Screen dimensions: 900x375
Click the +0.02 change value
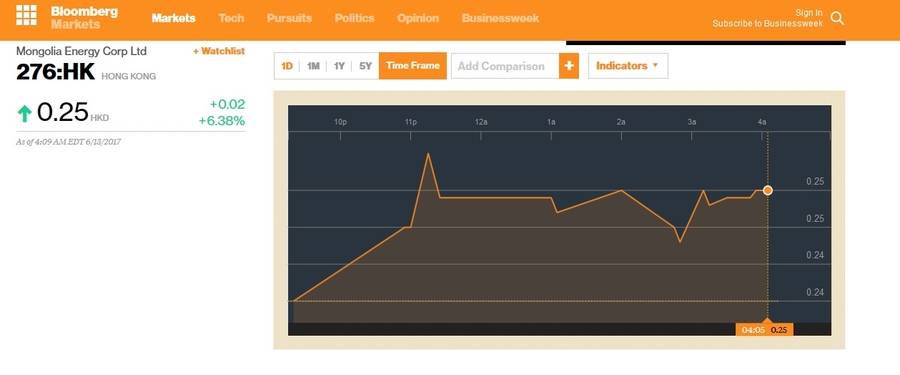[x=227, y=105]
